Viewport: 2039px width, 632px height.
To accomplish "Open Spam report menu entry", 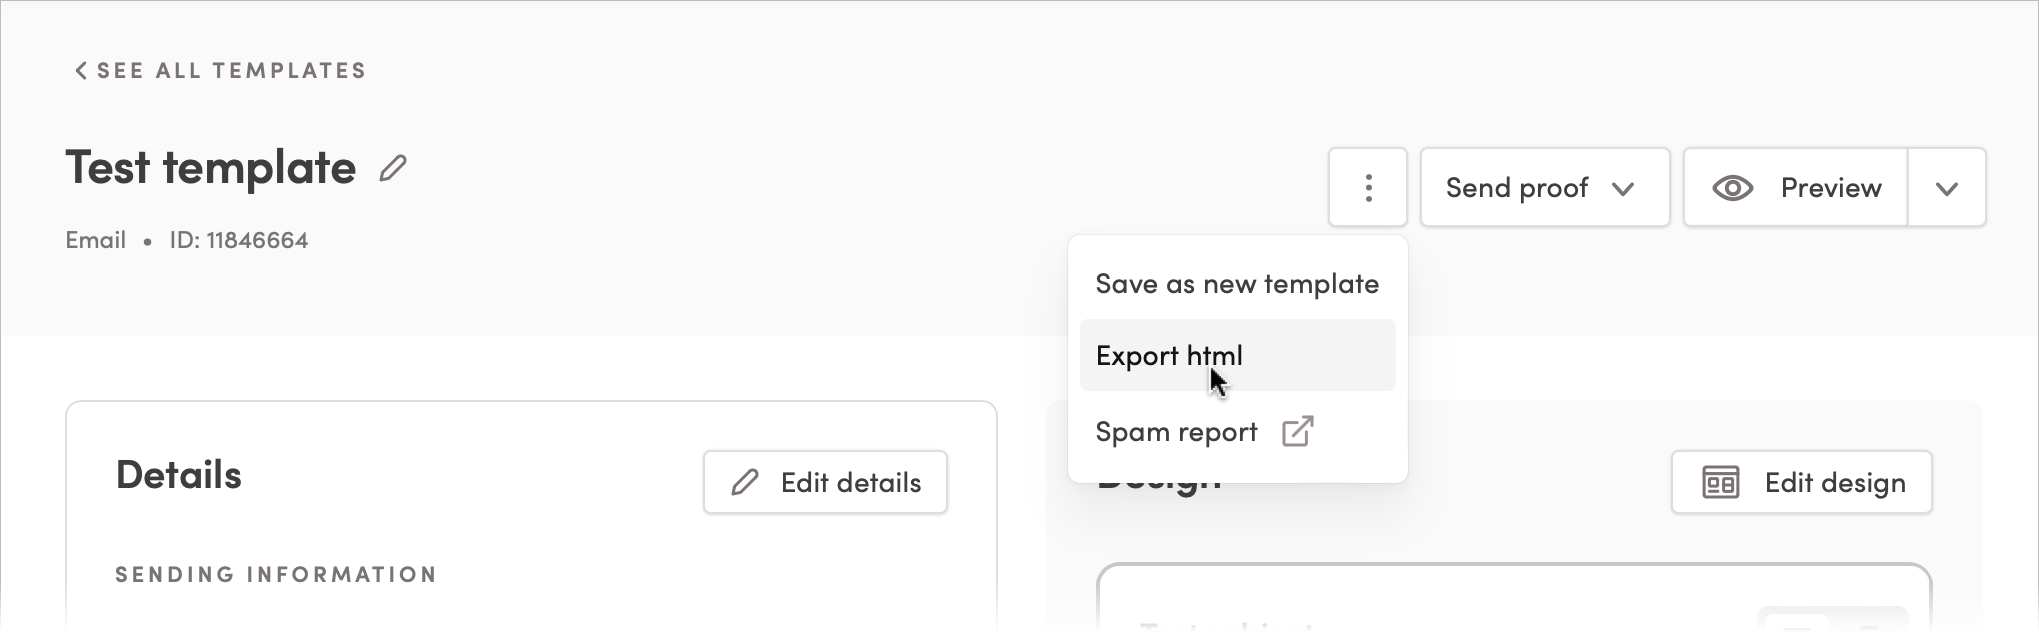I will click(1176, 432).
